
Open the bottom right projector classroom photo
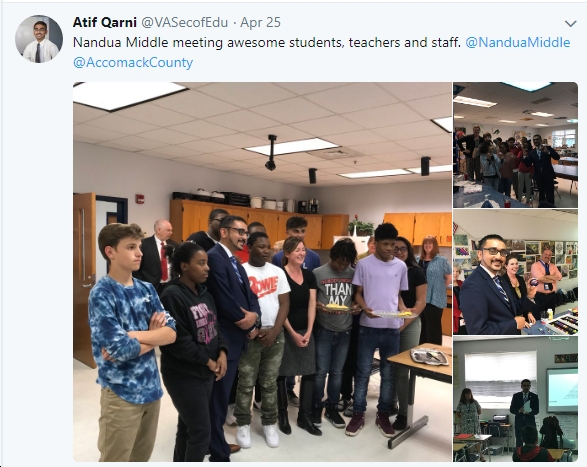(x=515, y=399)
